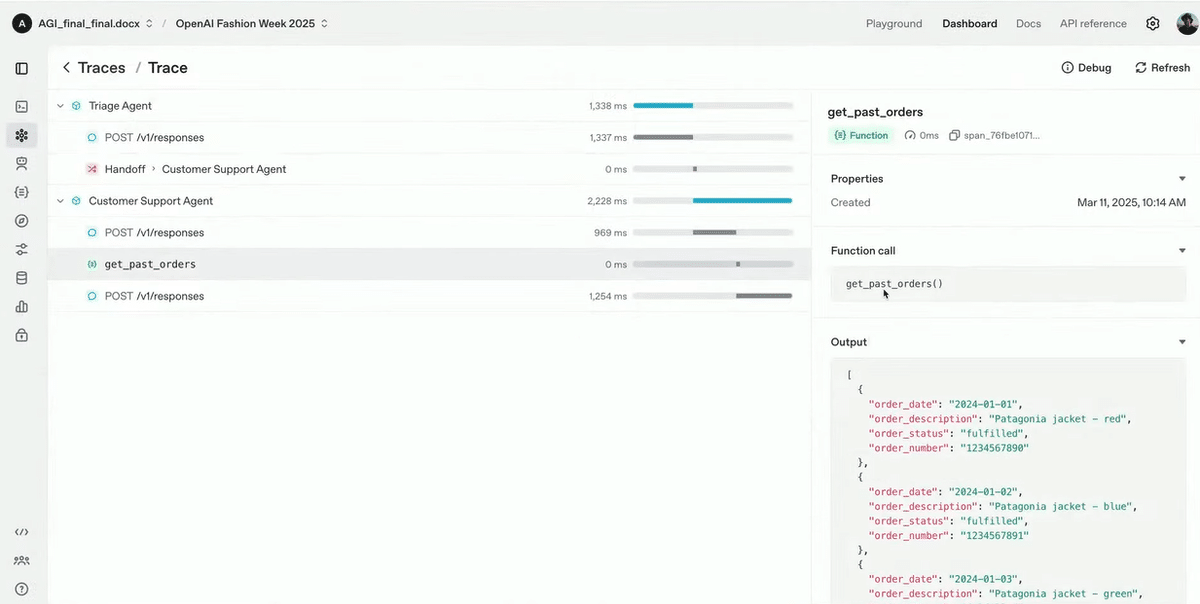The image size is (1200, 604).
Task: Select the database Storage icon in sidebar
Action: [21, 277]
